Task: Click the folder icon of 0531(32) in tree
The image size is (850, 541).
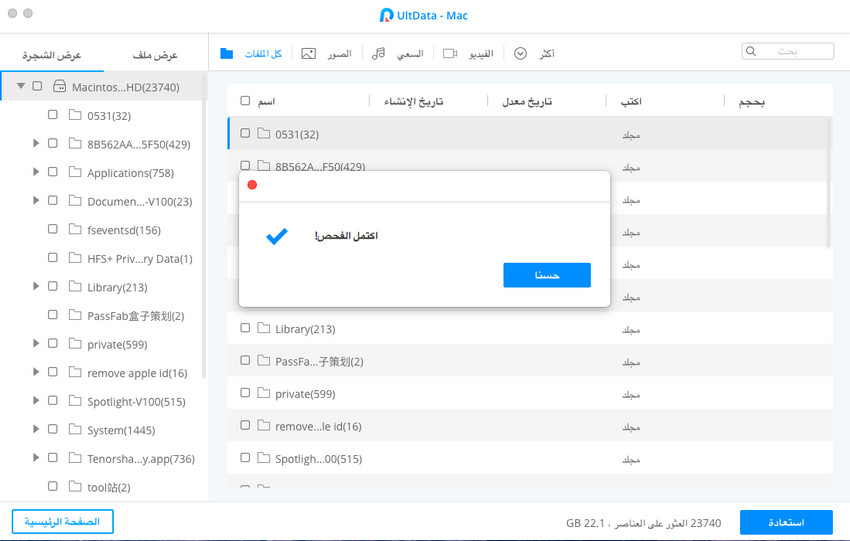Action: (75, 115)
